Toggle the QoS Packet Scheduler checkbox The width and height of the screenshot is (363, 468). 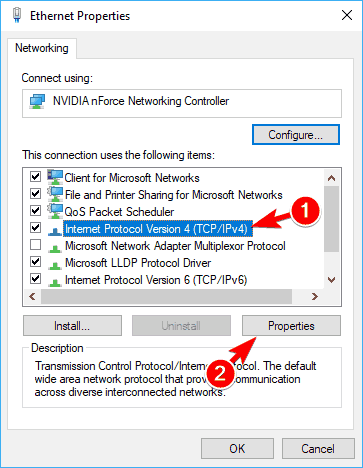click(x=35, y=211)
